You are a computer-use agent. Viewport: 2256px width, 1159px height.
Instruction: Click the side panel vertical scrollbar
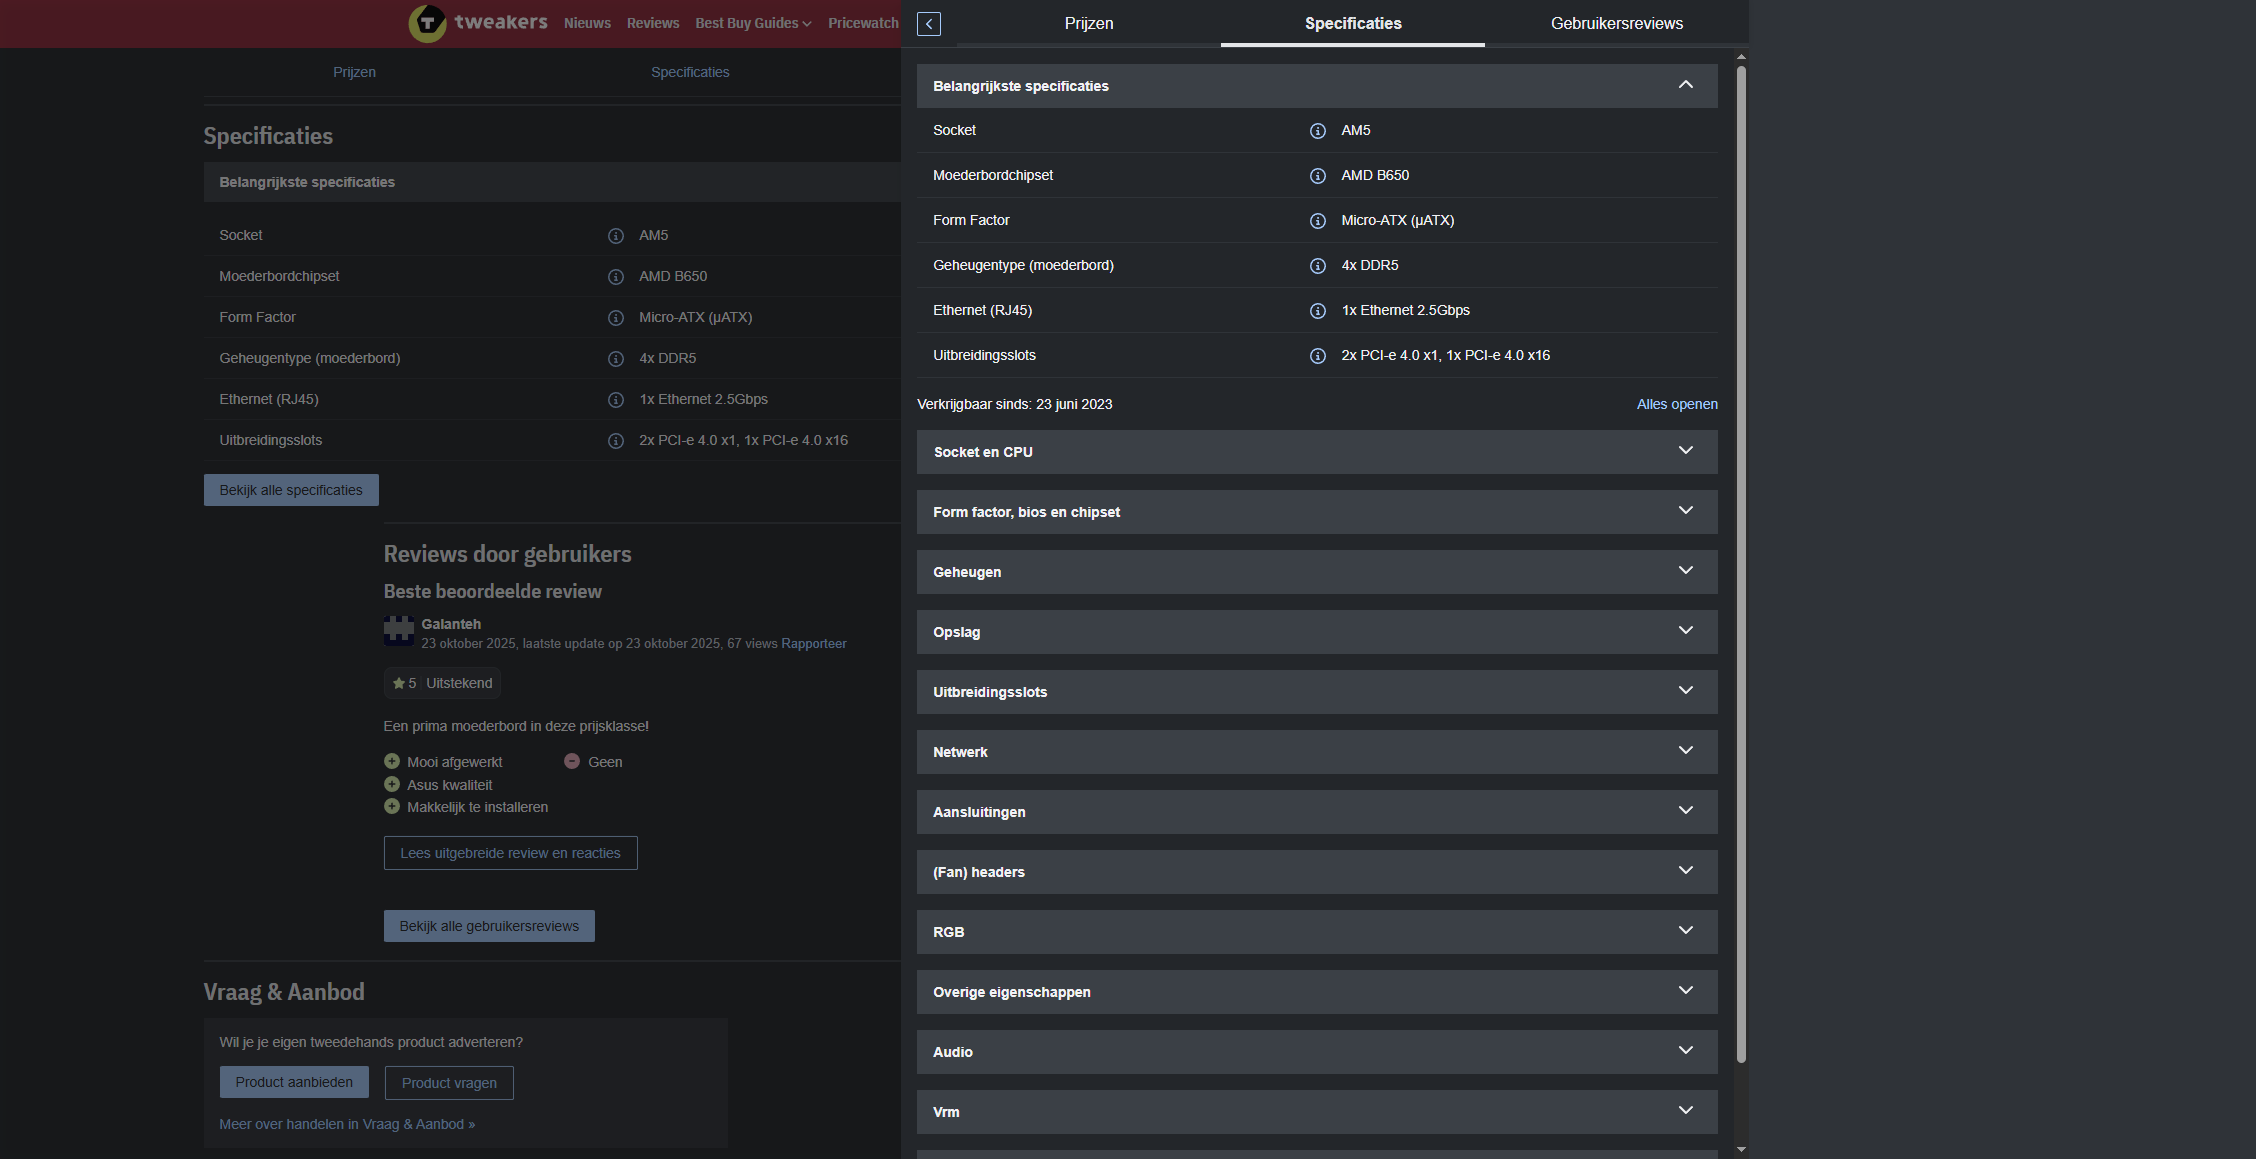[x=1741, y=560]
